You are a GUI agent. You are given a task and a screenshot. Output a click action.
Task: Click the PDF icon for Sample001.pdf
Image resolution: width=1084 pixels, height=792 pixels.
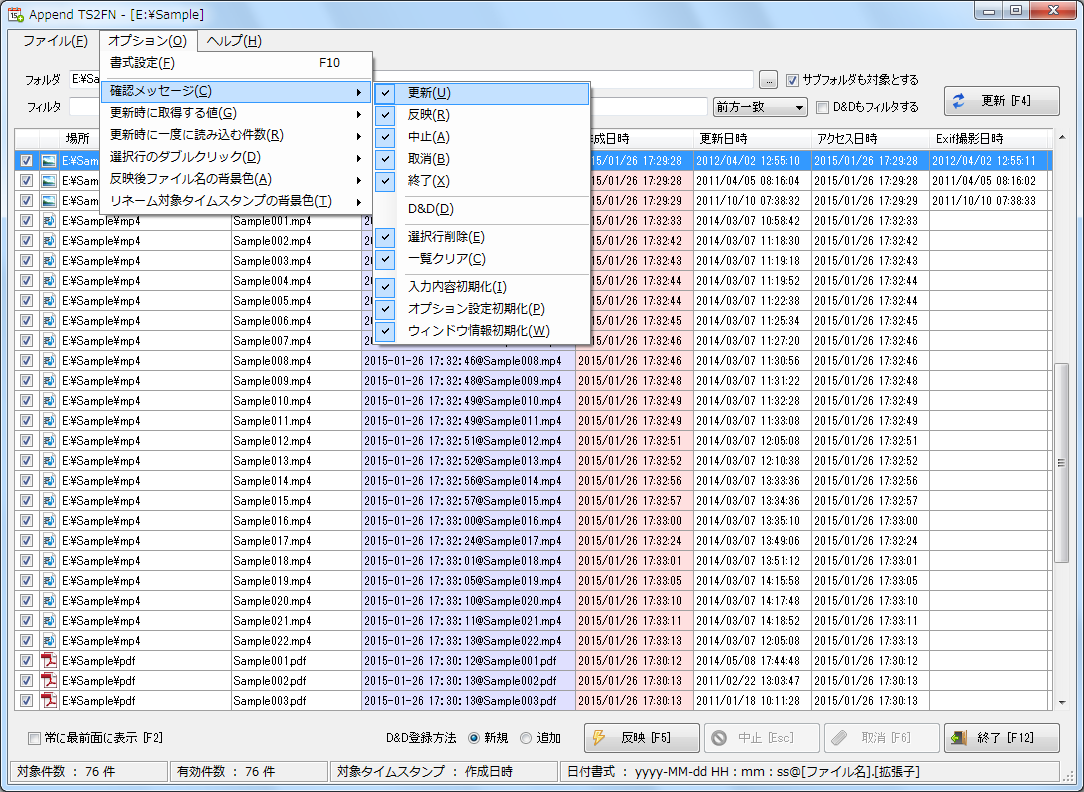pyautogui.click(x=48, y=661)
